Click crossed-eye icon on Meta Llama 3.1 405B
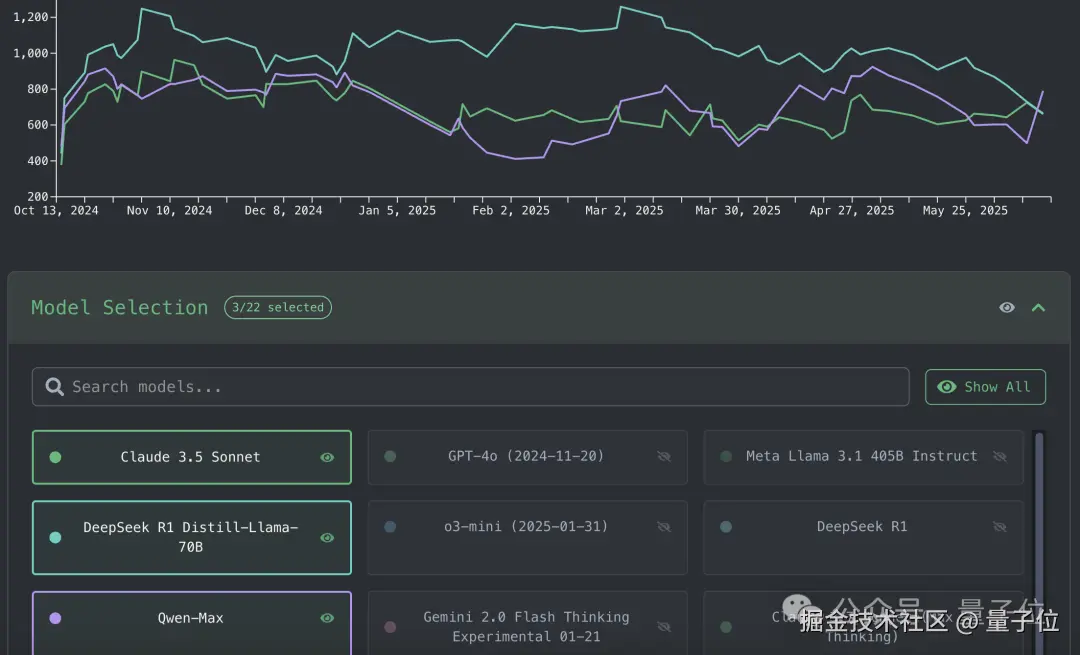The height and width of the screenshot is (655, 1080). (x=999, y=457)
